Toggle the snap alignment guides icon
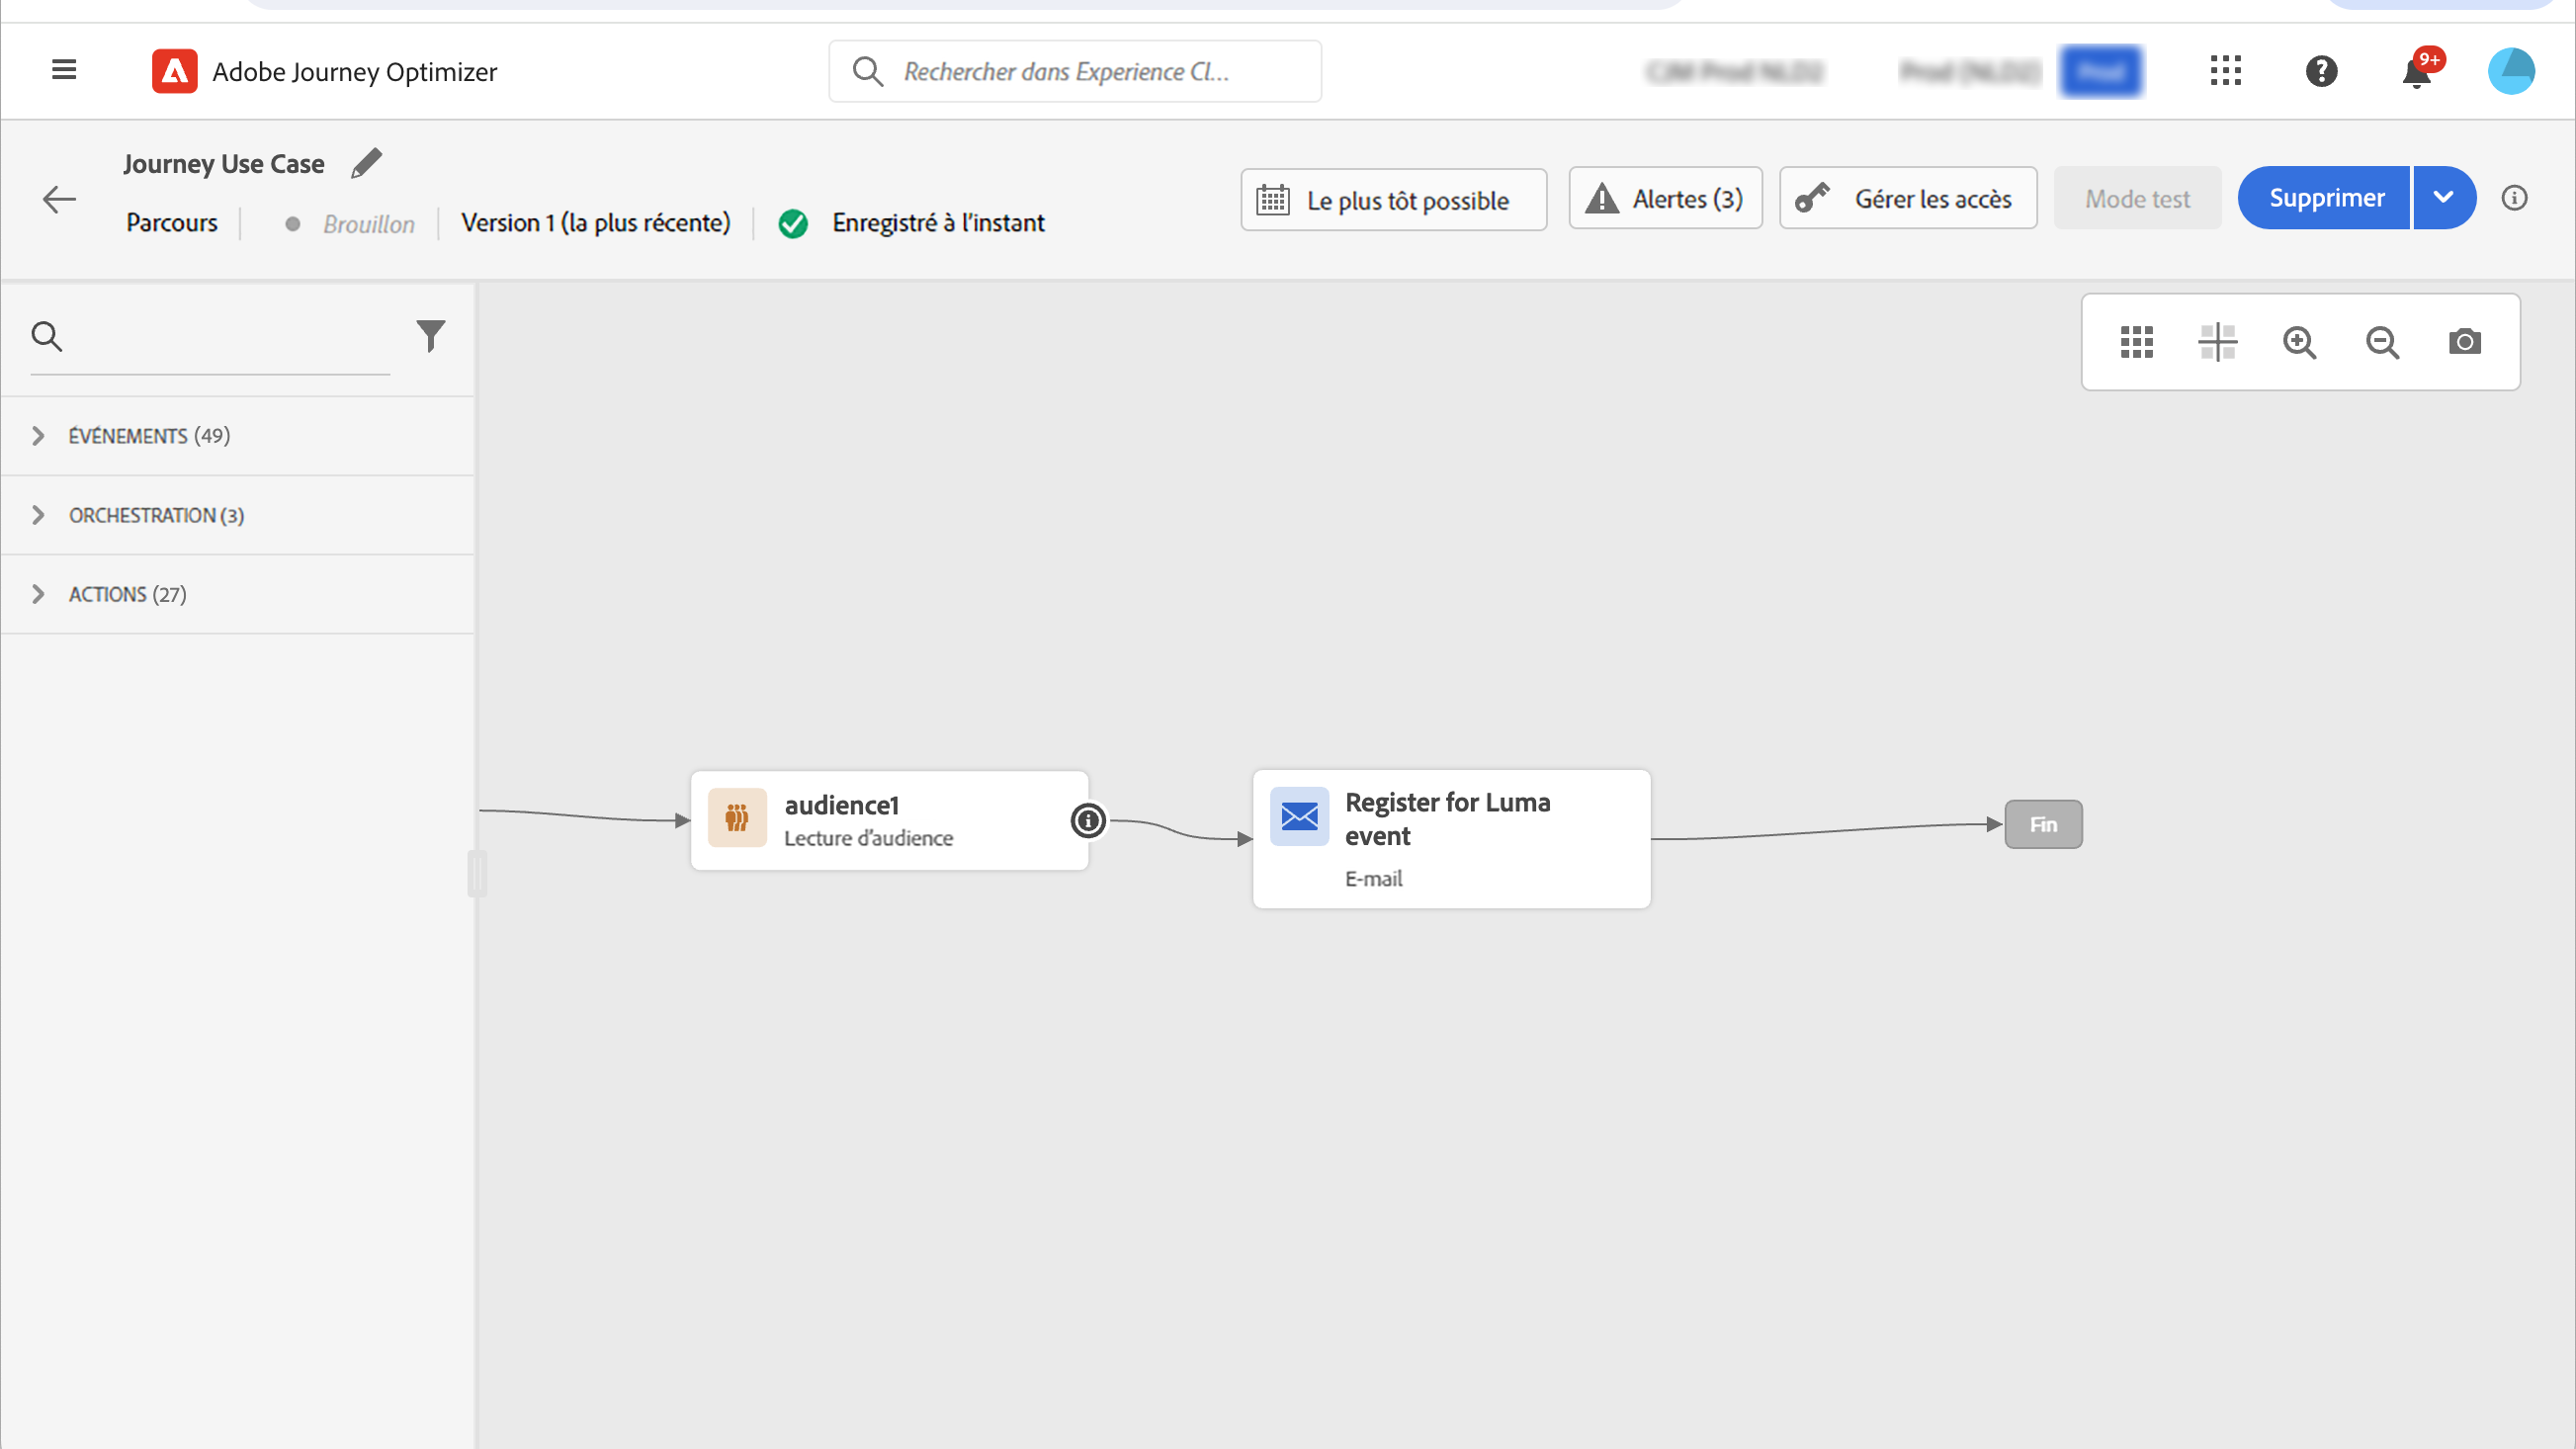The width and height of the screenshot is (2576, 1449). pyautogui.click(x=2217, y=342)
